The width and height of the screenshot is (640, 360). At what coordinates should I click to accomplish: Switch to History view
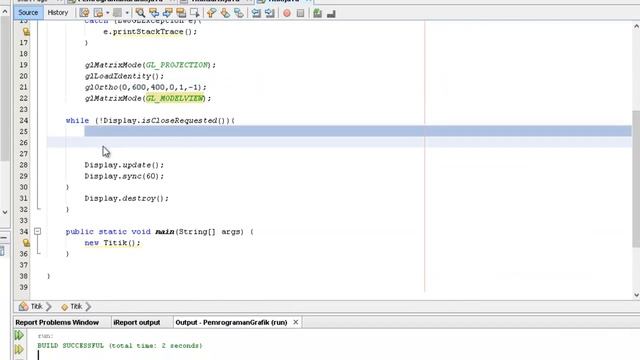(x=58, y=13)
